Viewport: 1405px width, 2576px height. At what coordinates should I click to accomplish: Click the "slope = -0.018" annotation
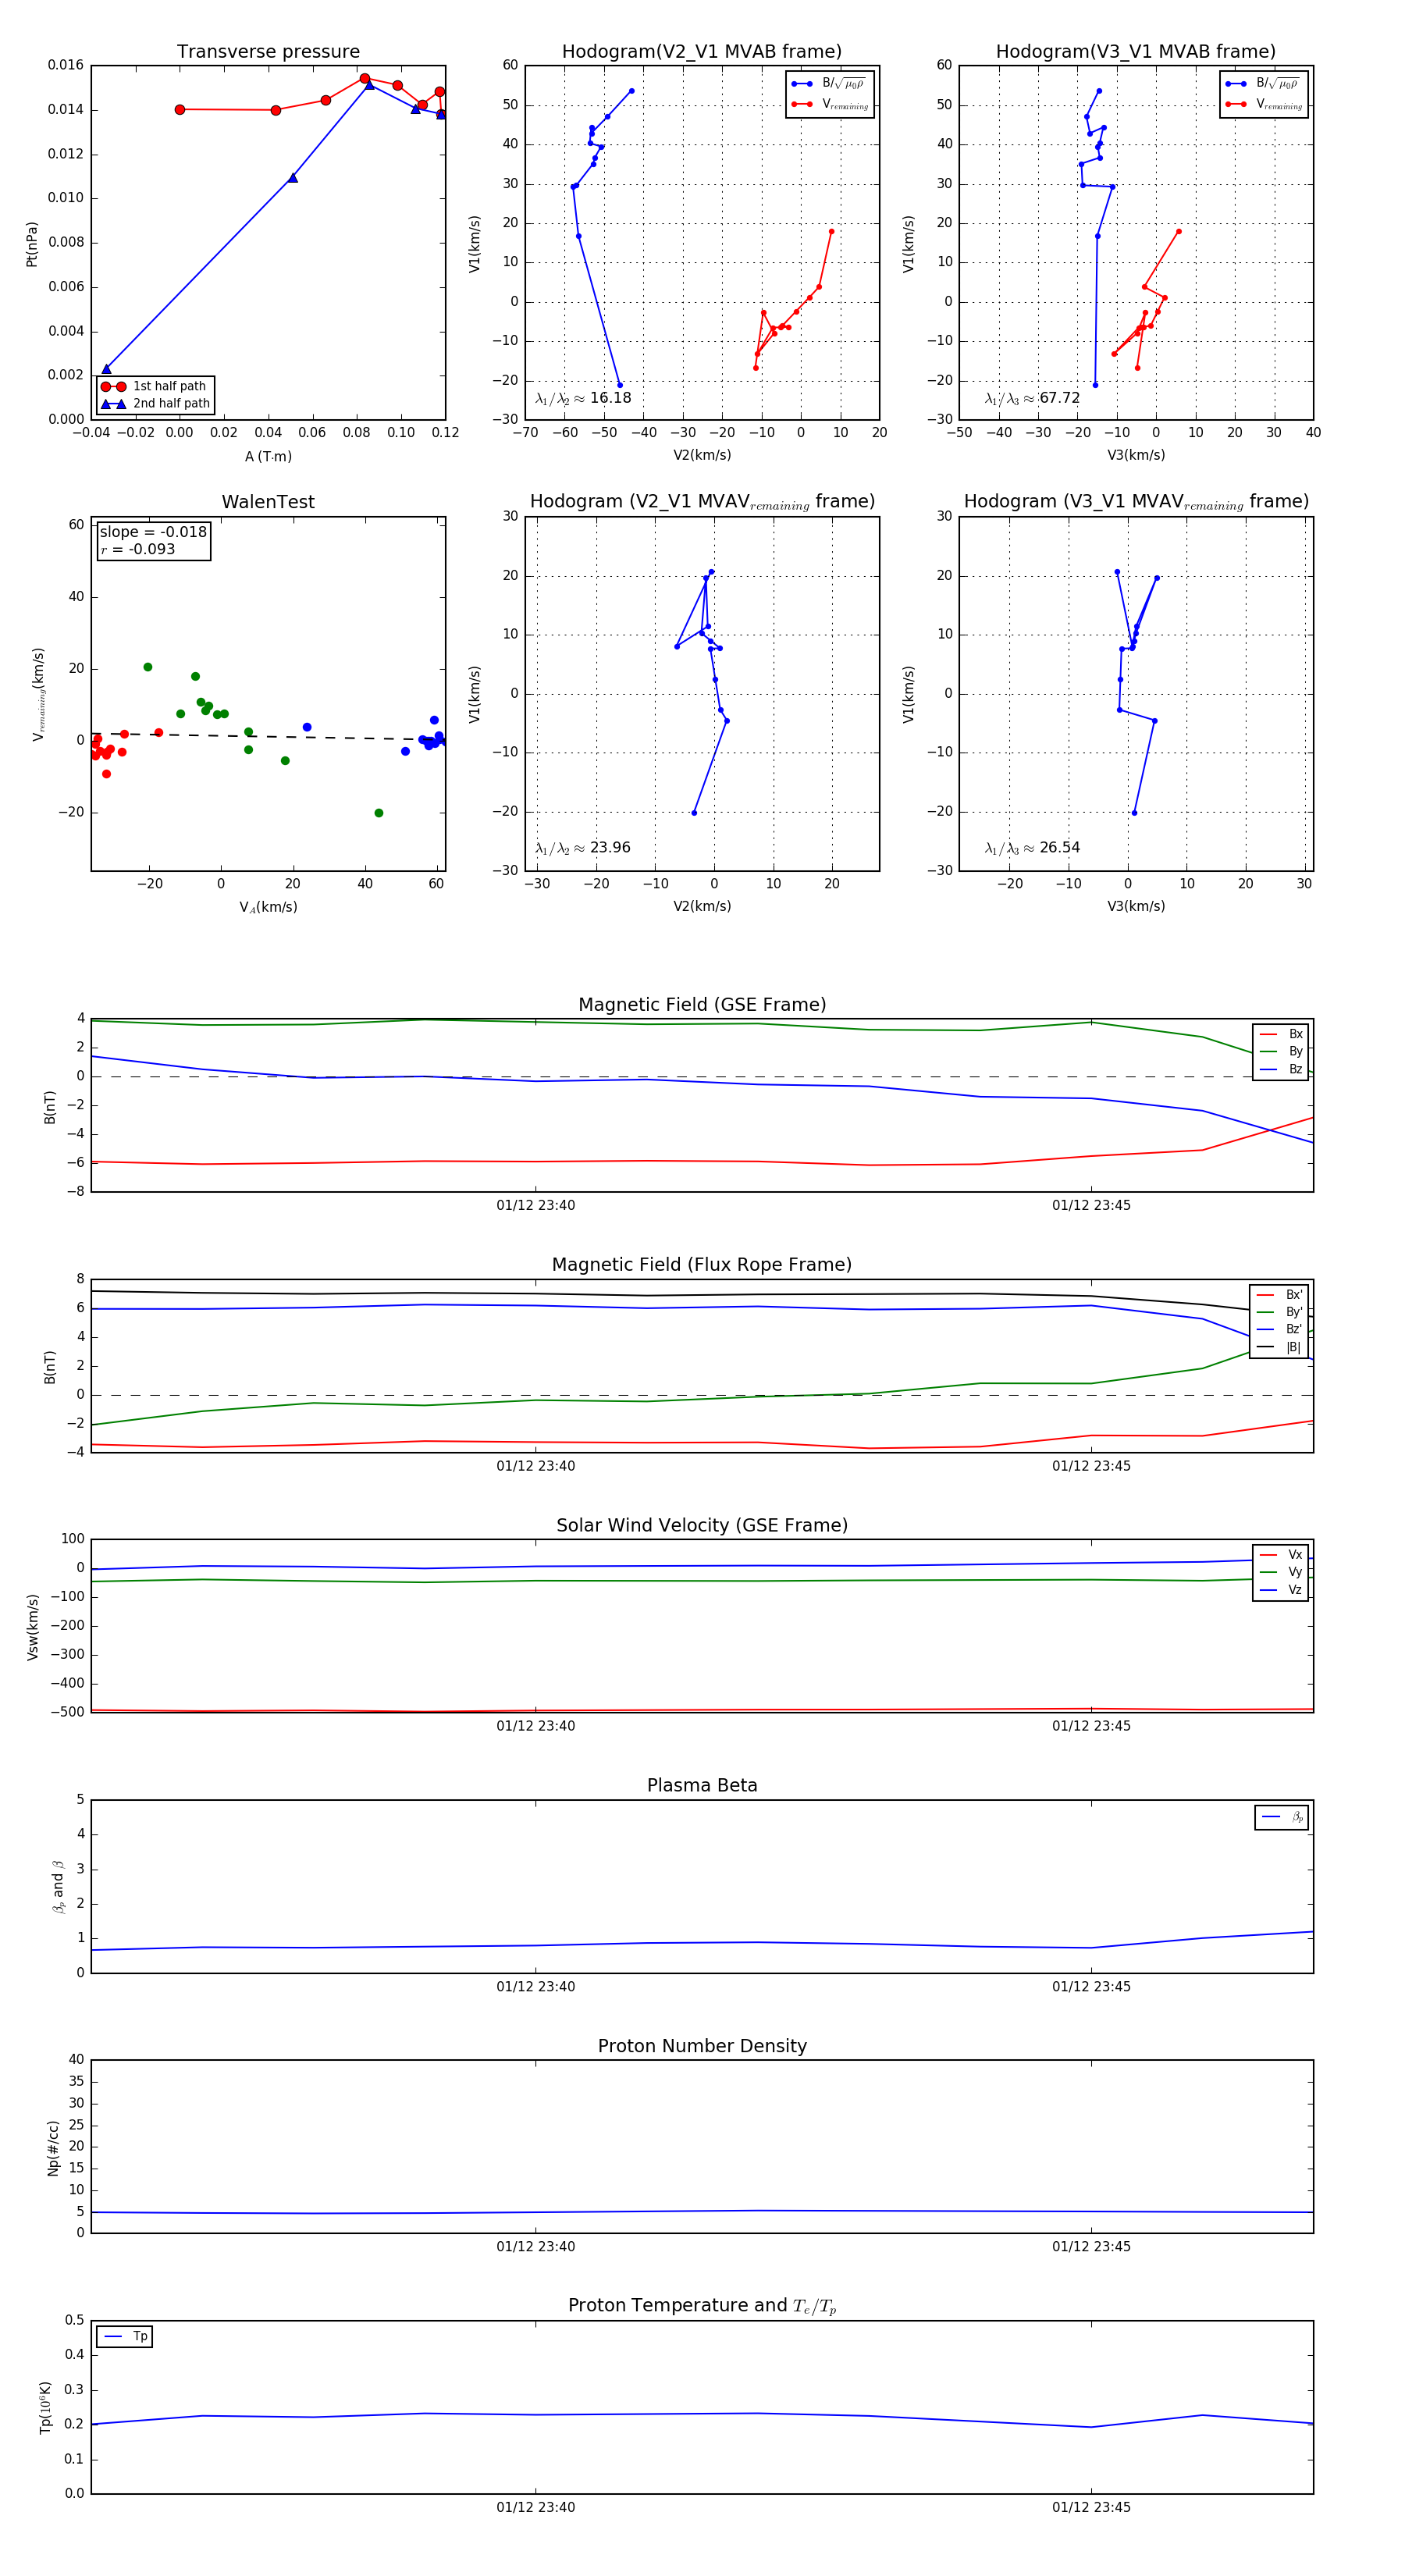[x=153, y=532]
